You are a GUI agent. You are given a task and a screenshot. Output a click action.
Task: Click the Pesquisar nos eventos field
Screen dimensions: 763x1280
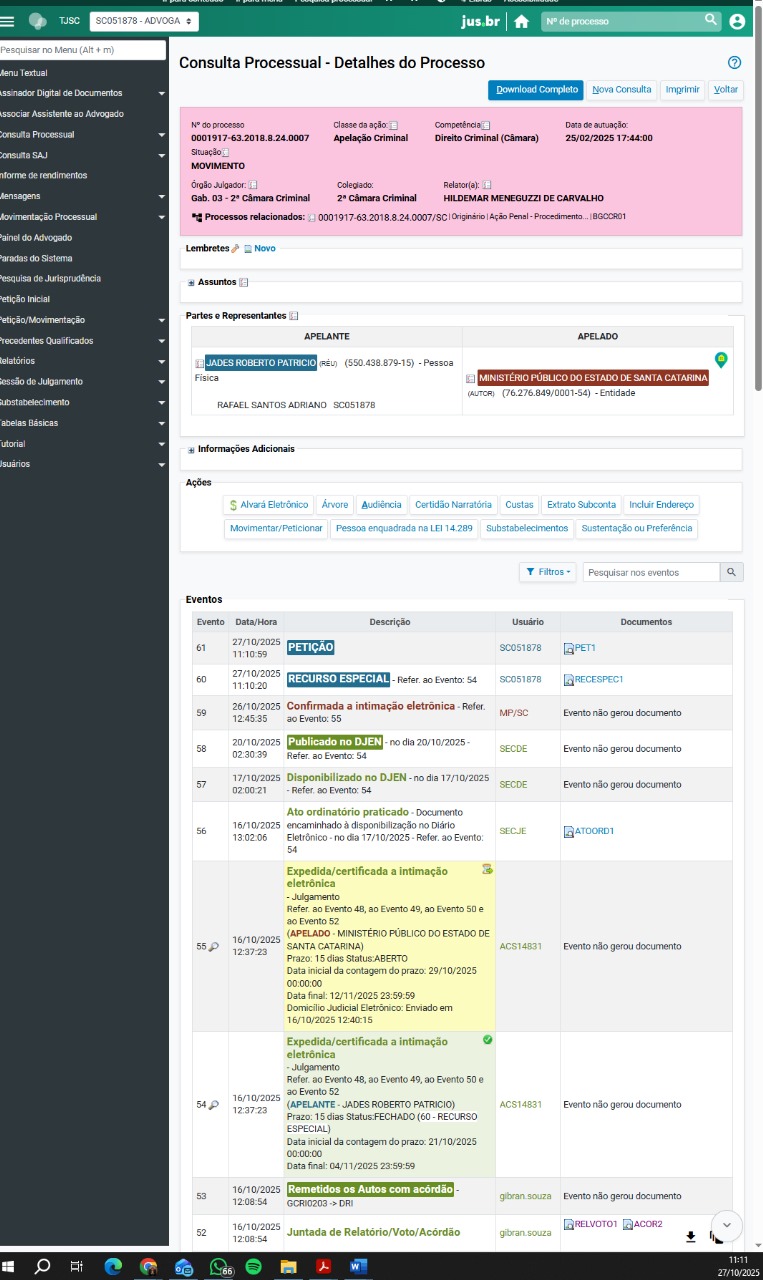tap(650, 572)
